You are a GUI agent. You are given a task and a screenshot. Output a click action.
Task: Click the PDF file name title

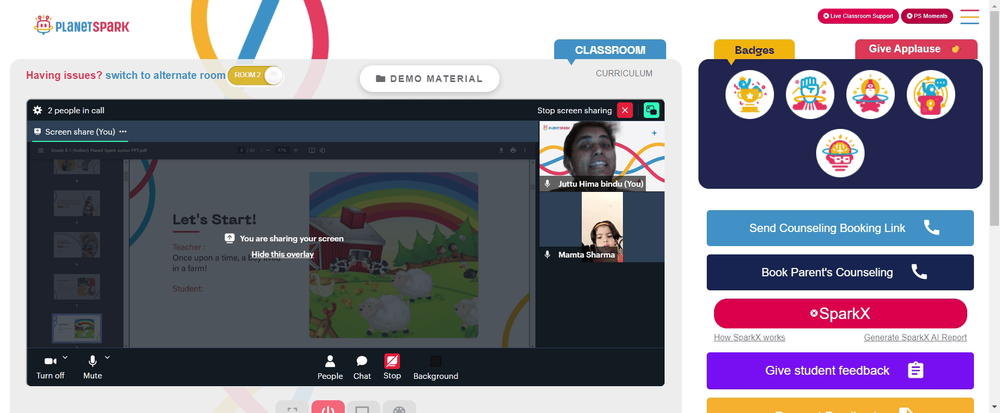point(99,150)
